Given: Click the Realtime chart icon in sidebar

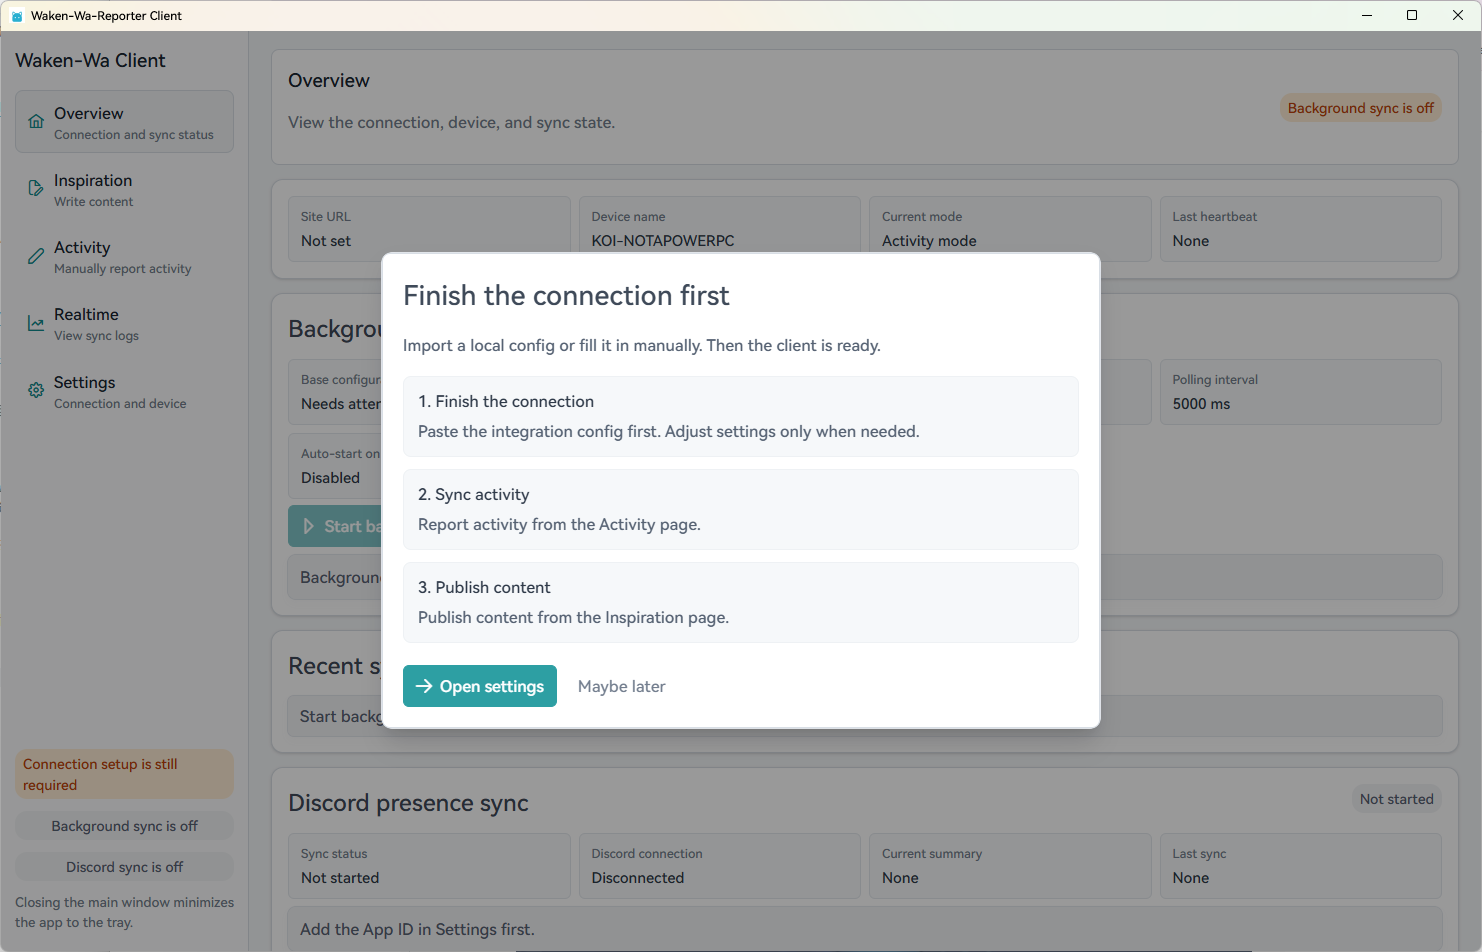Looking at the screenshot, I should (x=36, y=323).
